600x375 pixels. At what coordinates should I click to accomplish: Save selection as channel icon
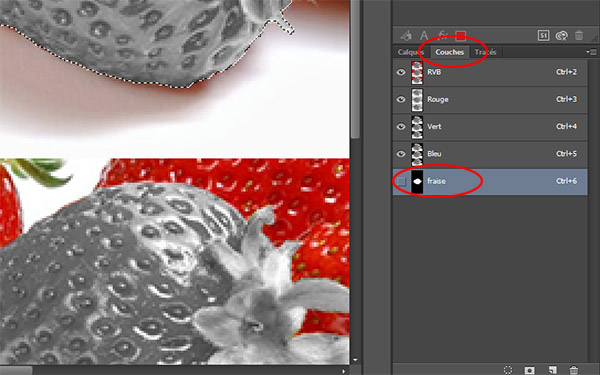coord(530,370)
